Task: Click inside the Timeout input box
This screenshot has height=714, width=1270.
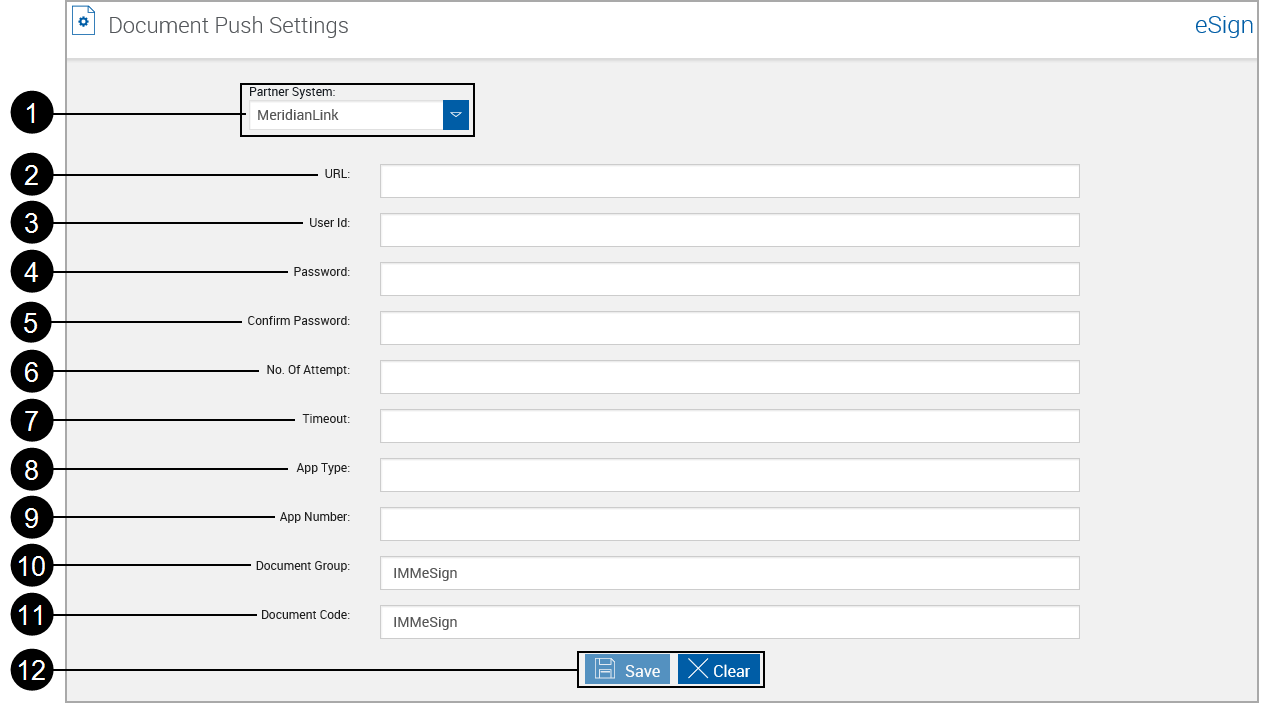Action: click(729, 425)
